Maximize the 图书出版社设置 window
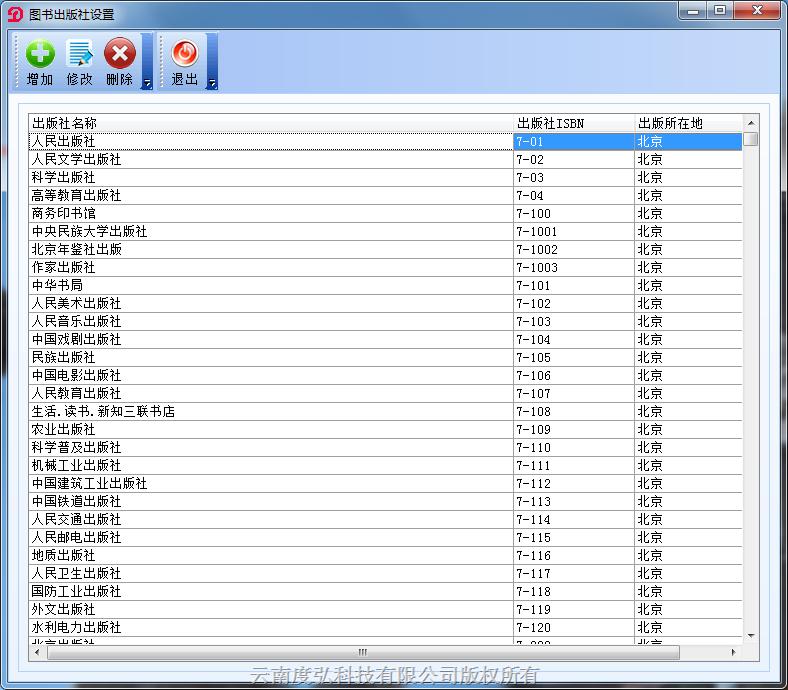The image size is (788, 690). [x=720, y=11]
